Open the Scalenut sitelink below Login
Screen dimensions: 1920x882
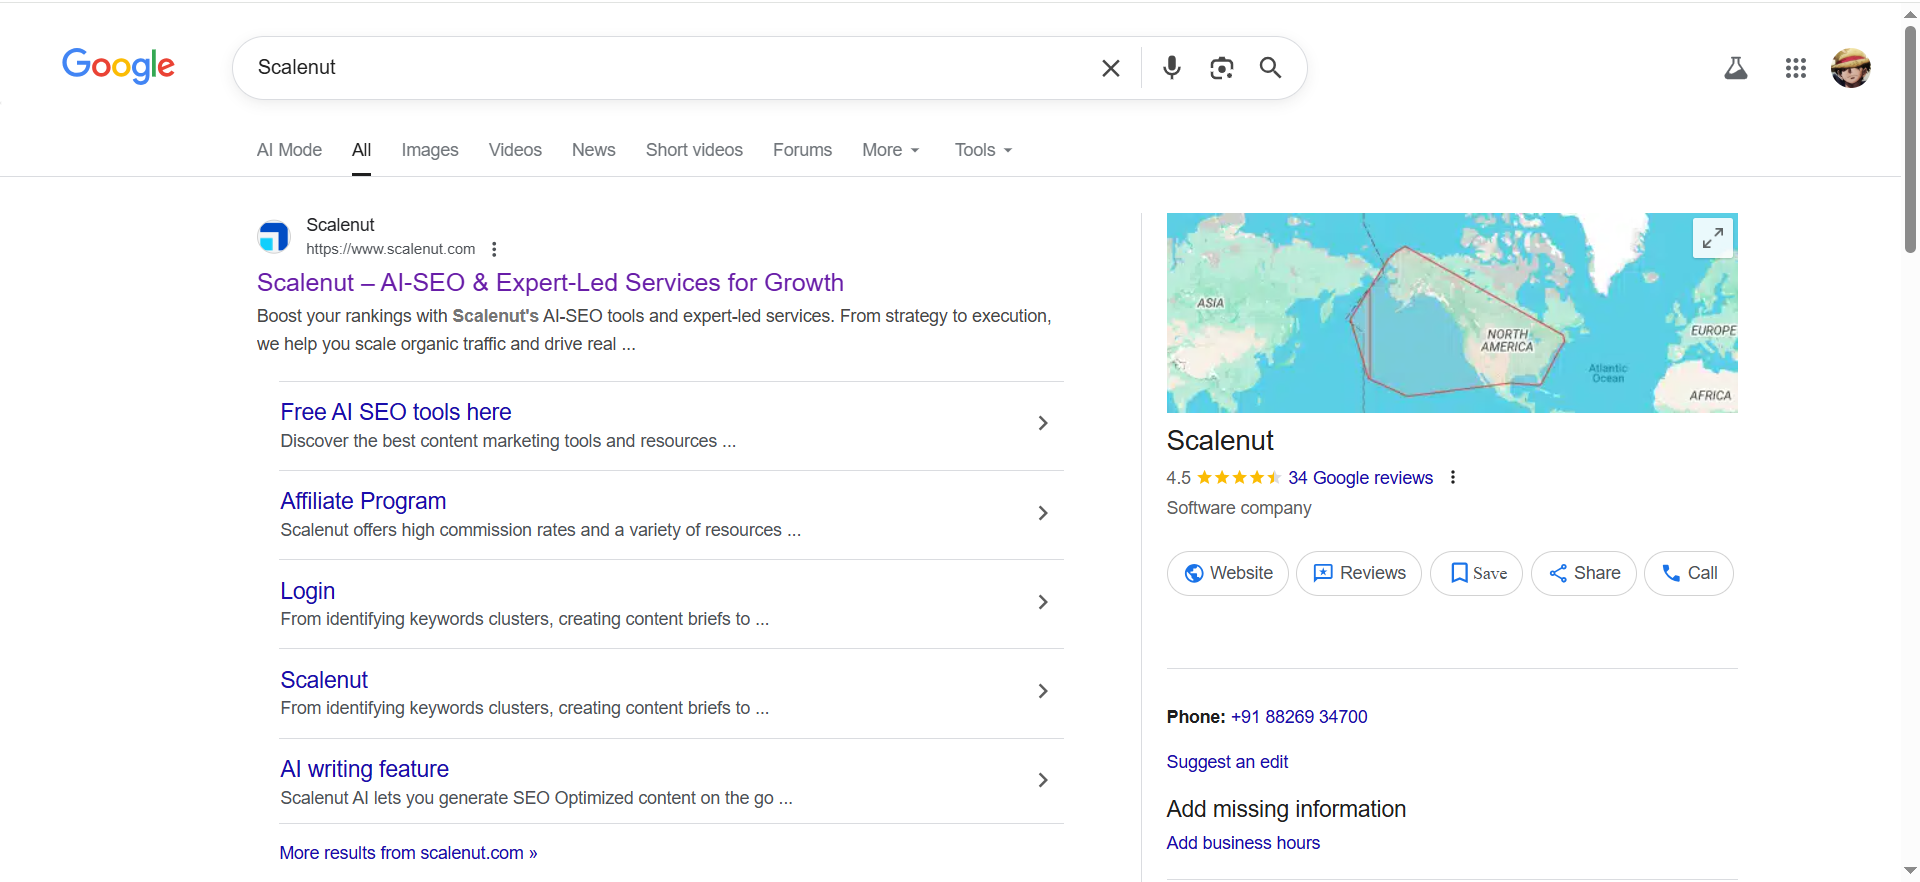pyautogui.click(x=324, y=680)
